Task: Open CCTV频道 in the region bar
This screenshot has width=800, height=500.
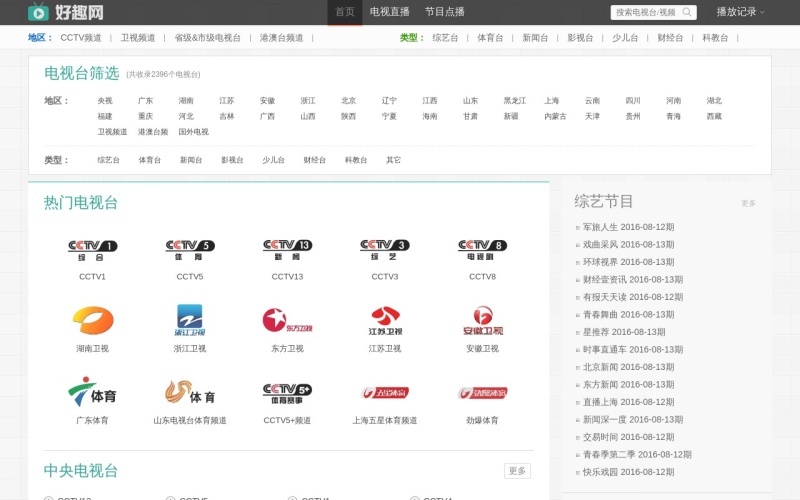Action: [x=81, y=38]
